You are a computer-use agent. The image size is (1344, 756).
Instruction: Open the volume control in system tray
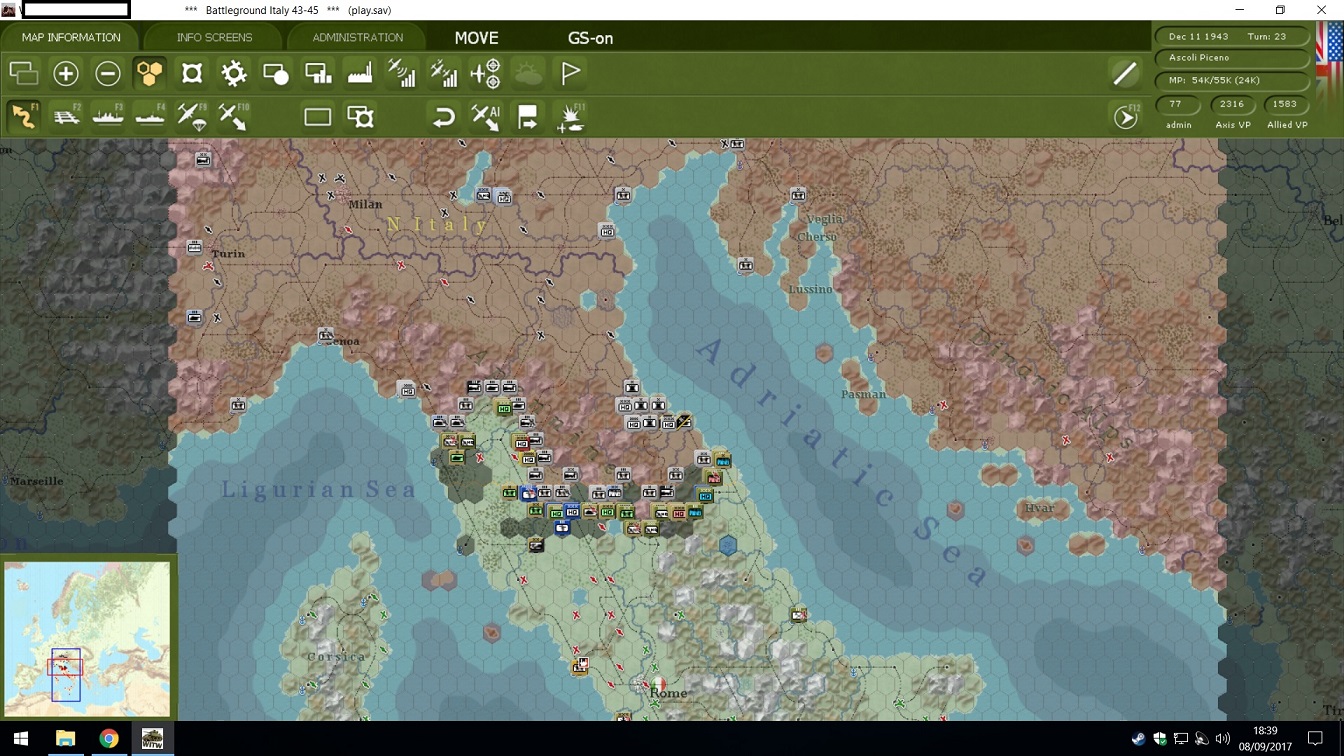pos(1222,740)
